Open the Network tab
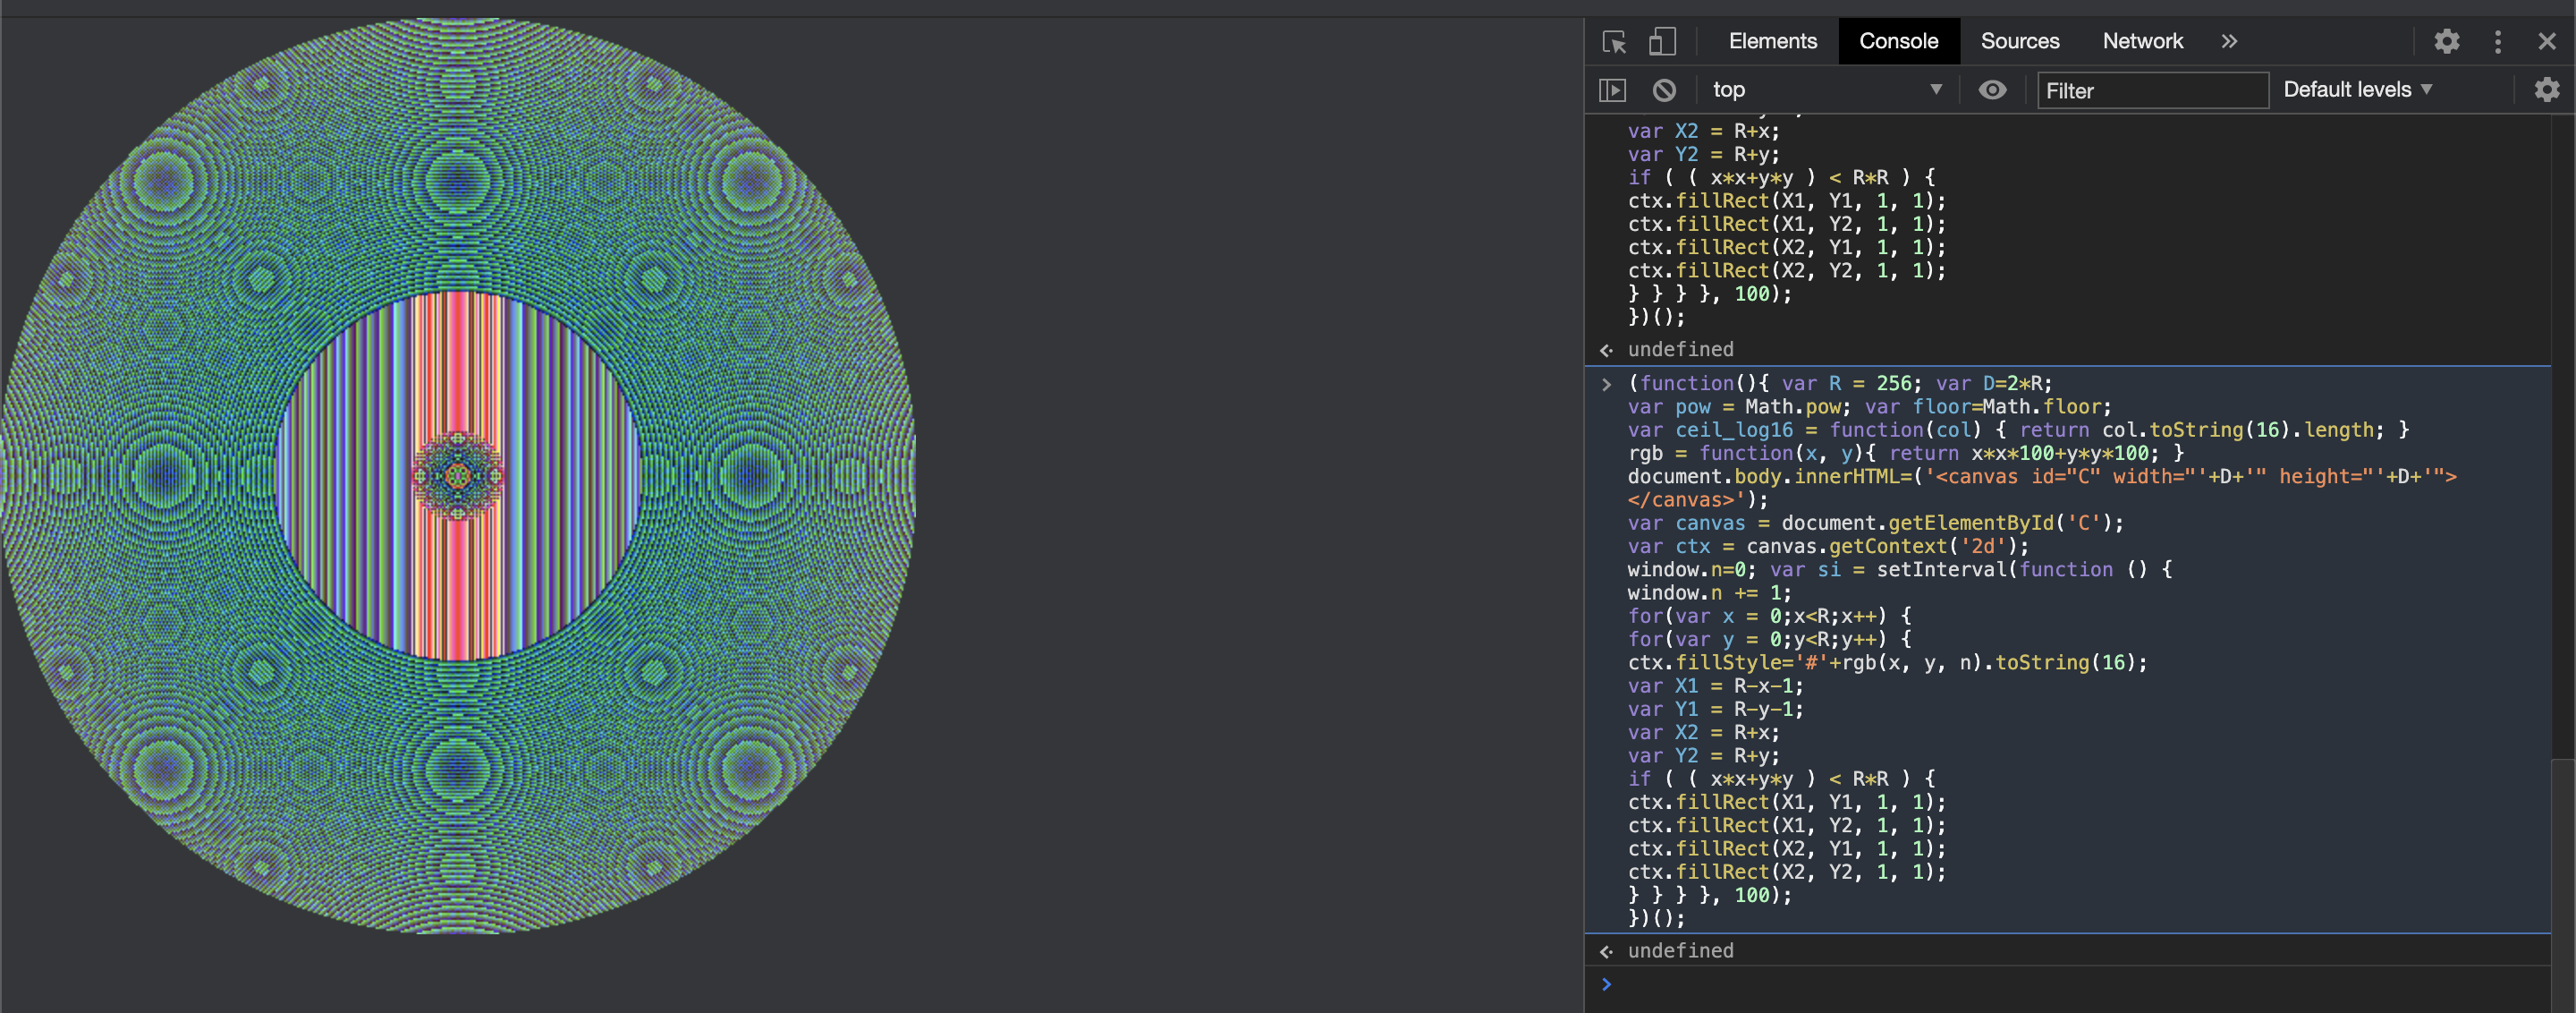This screenshot has height=1013, width=2576. pyautogui.click(x=2142, y=41)
